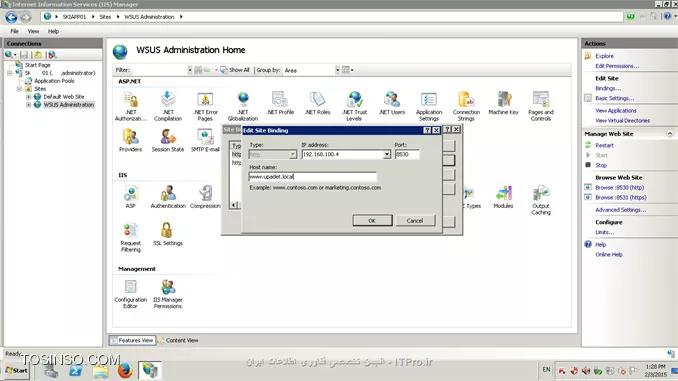Screen dimensions: 678x381
Task: Click the Explore action link
Action: [604, 56]
